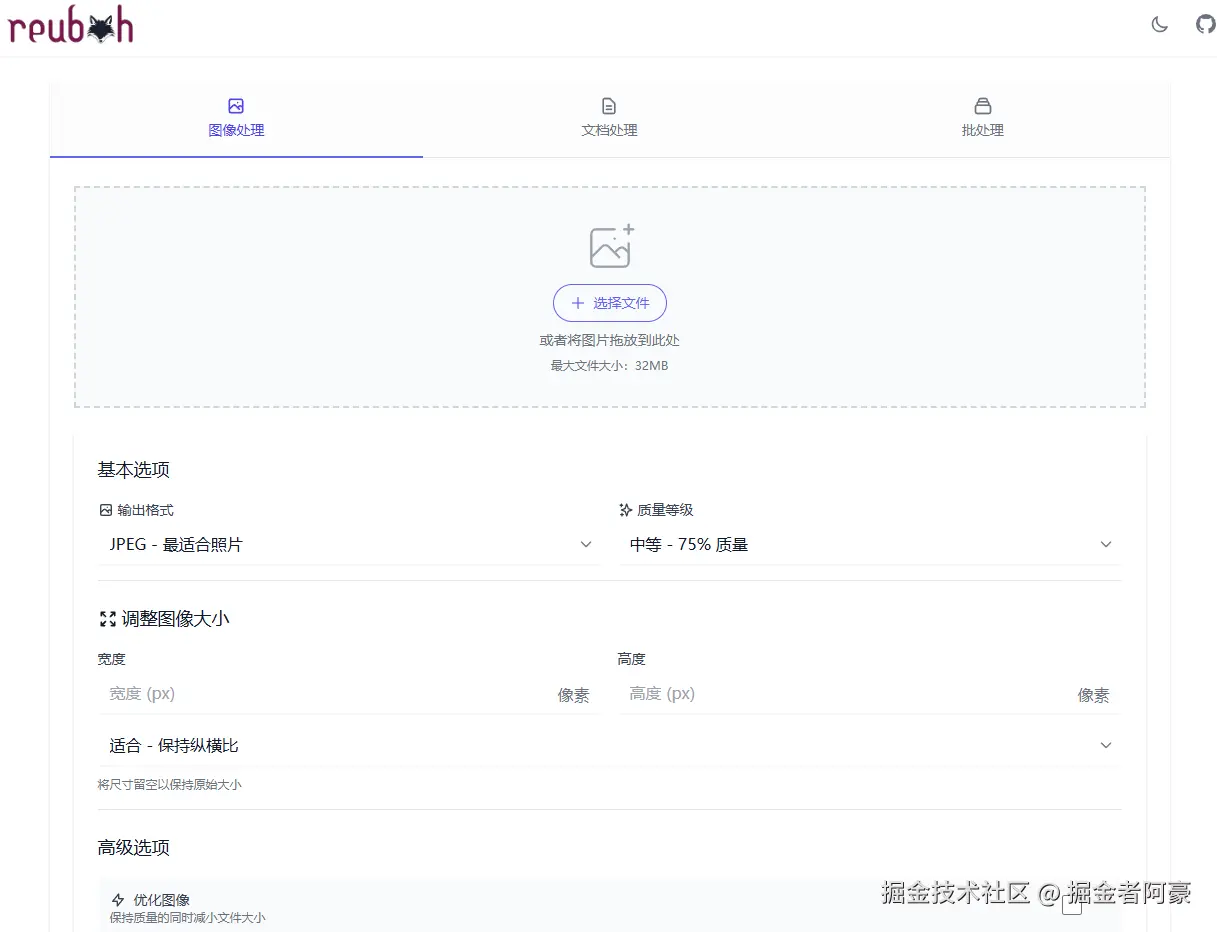
Task: Expand the 适合 - 保持纵横比 fit mode dropdown
Action: [609, 746]
